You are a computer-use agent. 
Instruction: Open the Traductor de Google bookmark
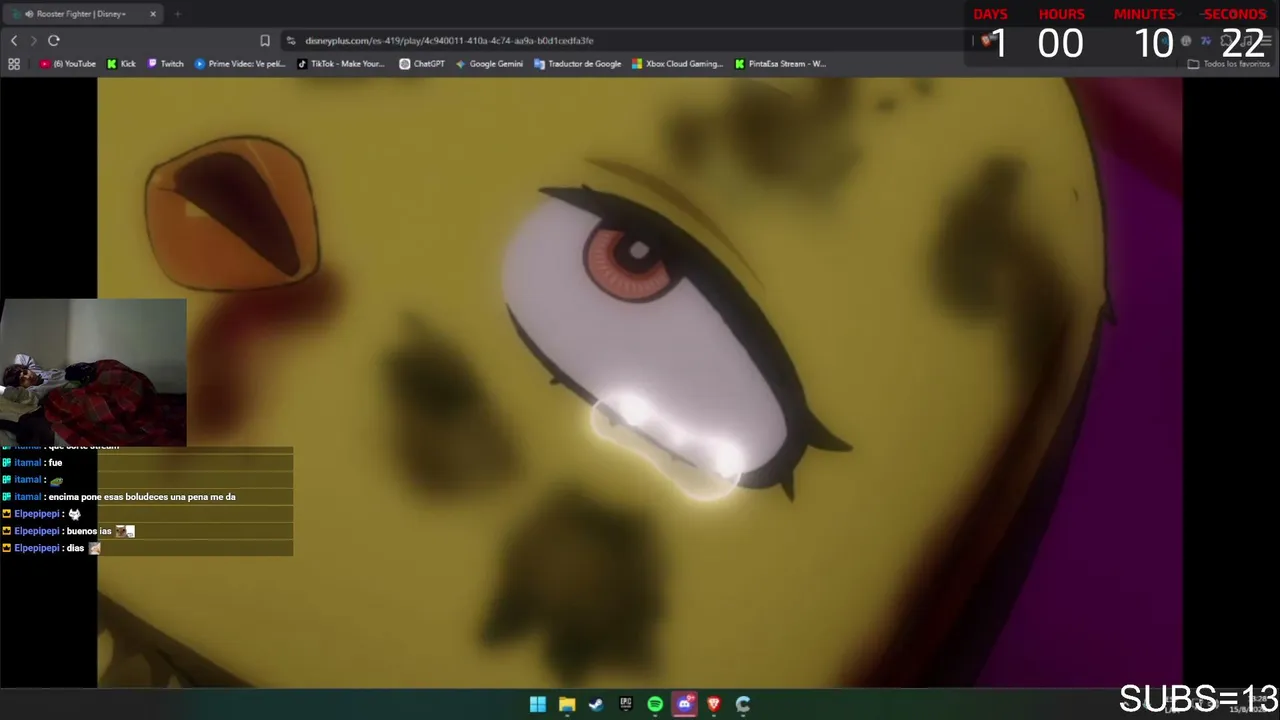pyautogui.click(x=578, y=64)
